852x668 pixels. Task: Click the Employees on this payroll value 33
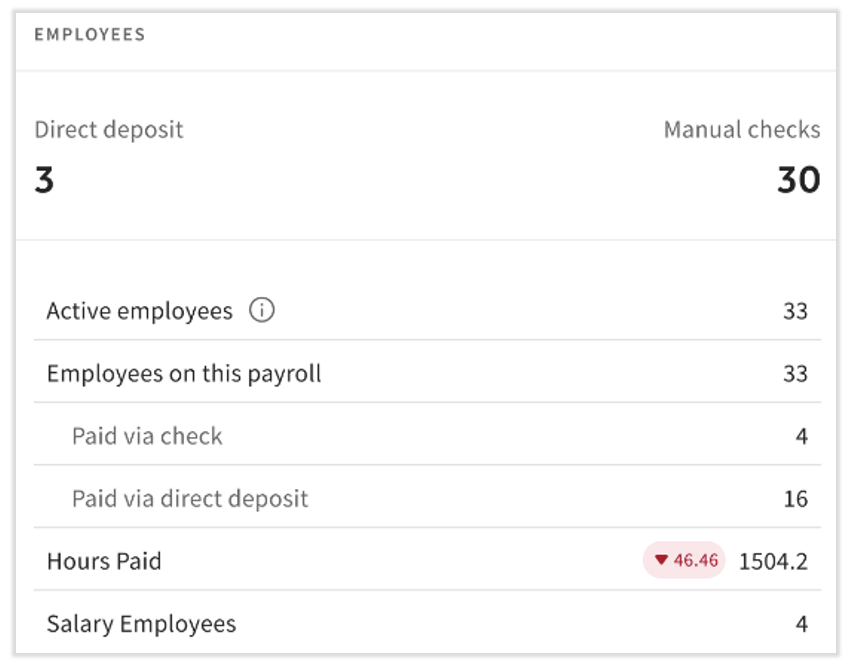pos(795,374)
